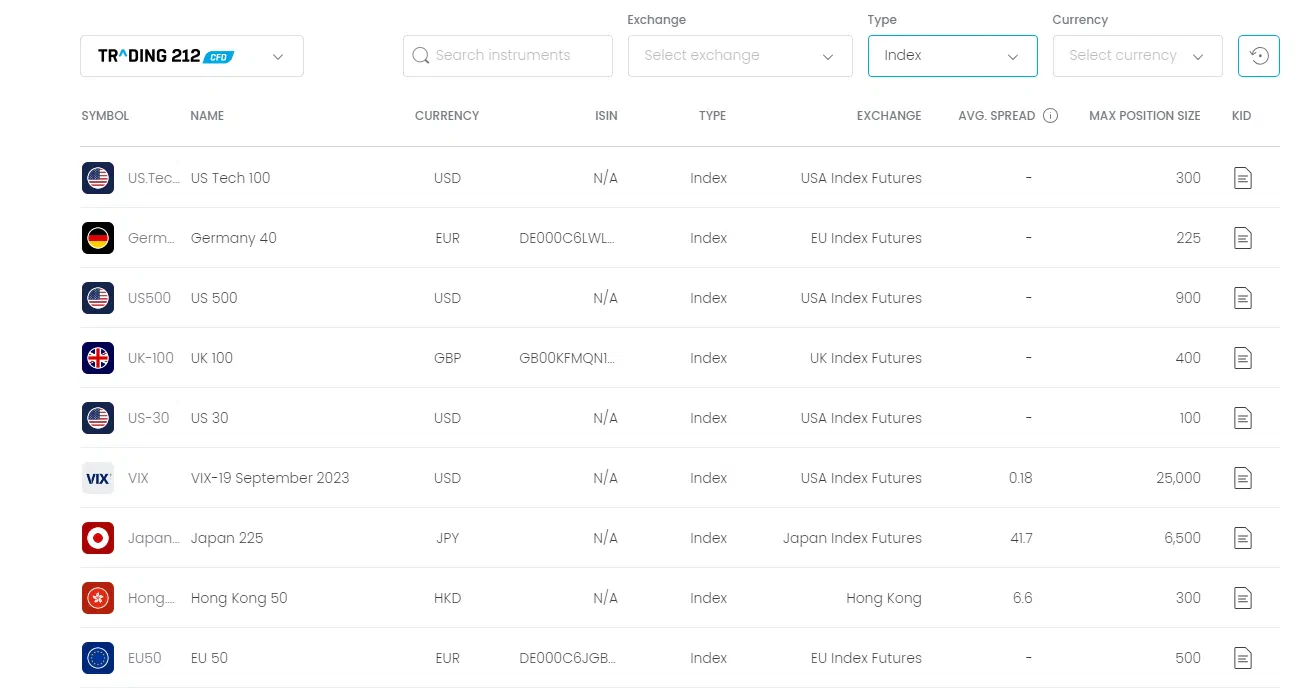Click the Hong Kong flag icon
The image size is (1314, 692).
(x=98, y=598)
